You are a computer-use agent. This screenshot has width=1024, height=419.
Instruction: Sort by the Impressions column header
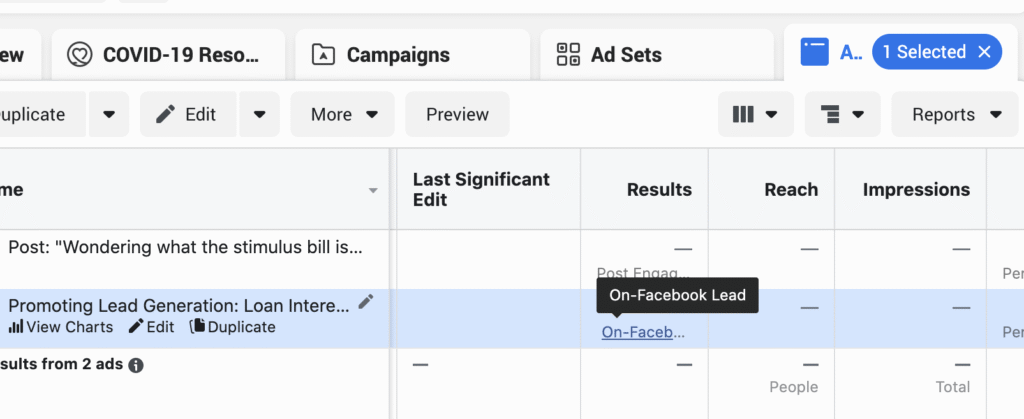click(916, 189)
